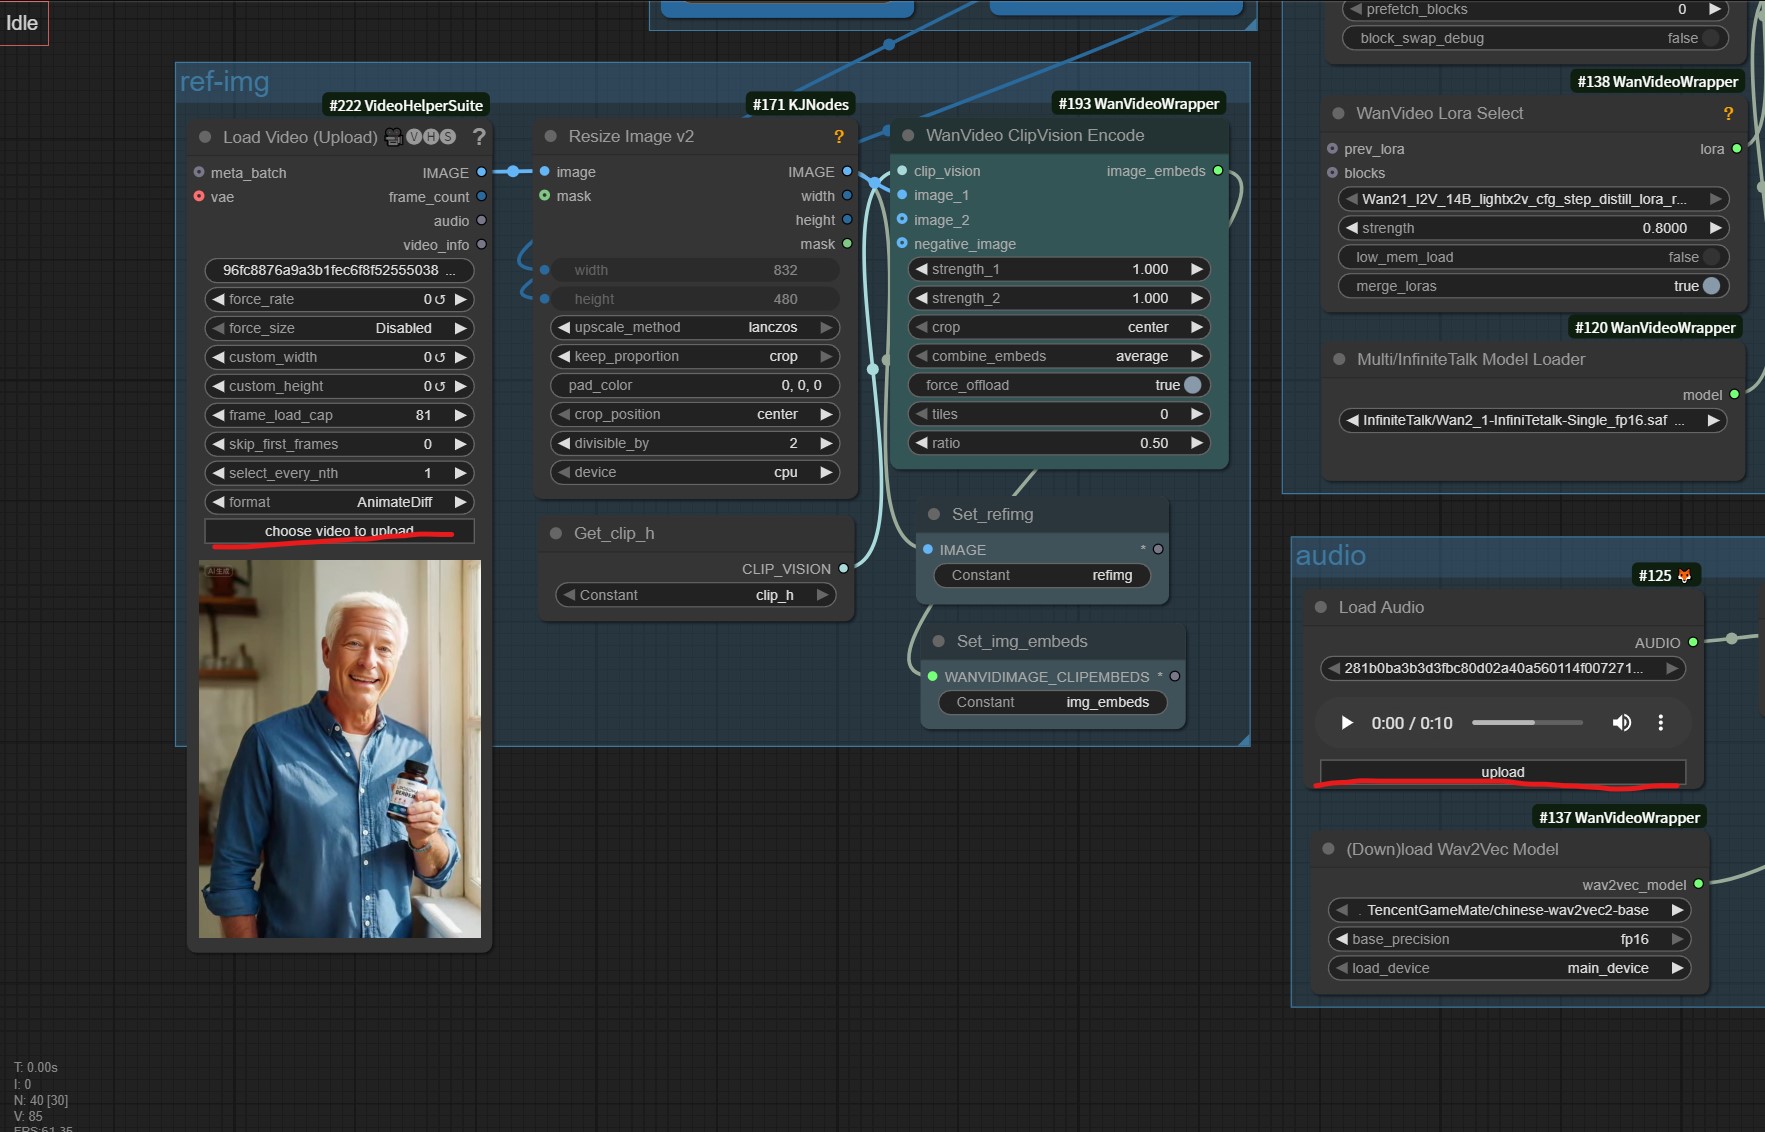Click AUDIO output port of Load Audio
The image size is (1765, 1132).
pos(1693,642)
